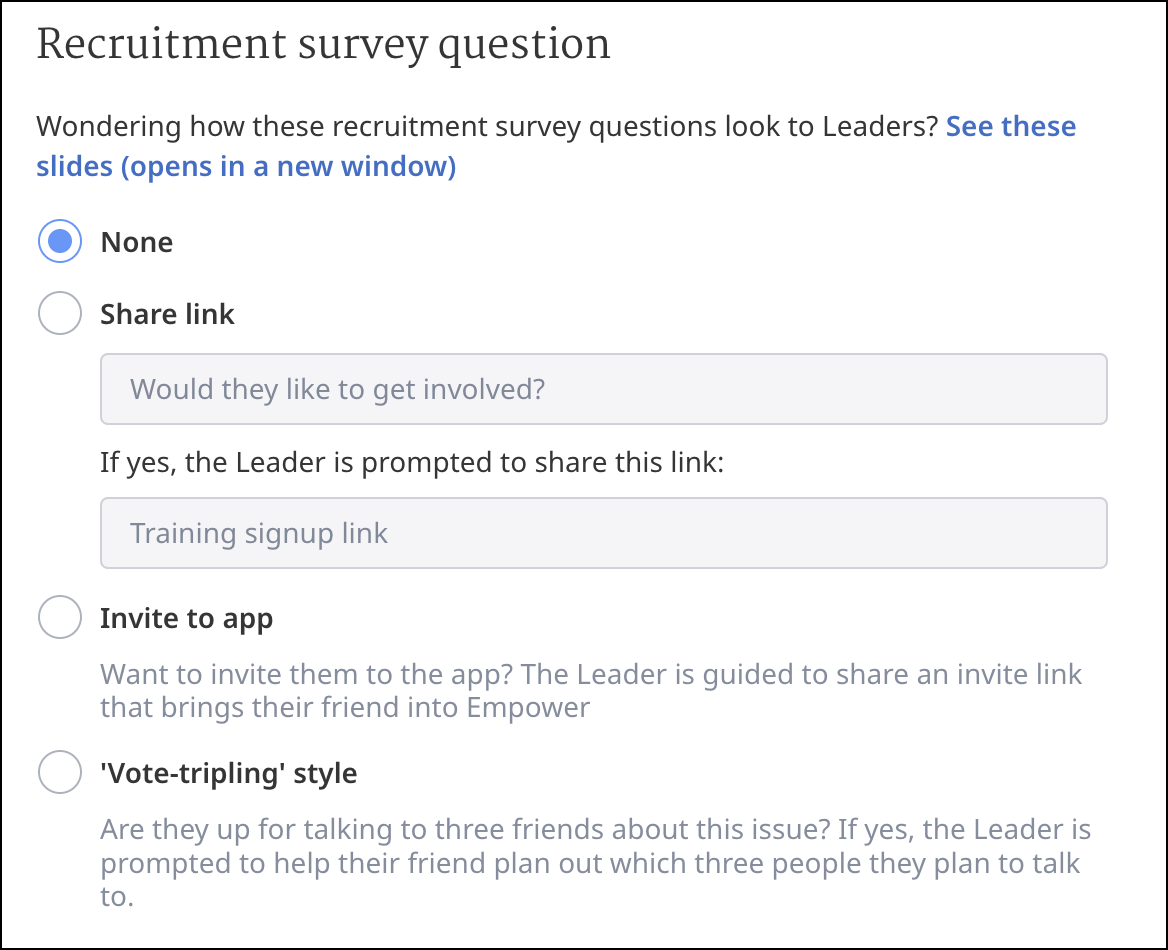The height and width of the screenshot is (950, 1168).
Task: Click the 'Want to invite them to the app?' description
Action: (308, 674)
